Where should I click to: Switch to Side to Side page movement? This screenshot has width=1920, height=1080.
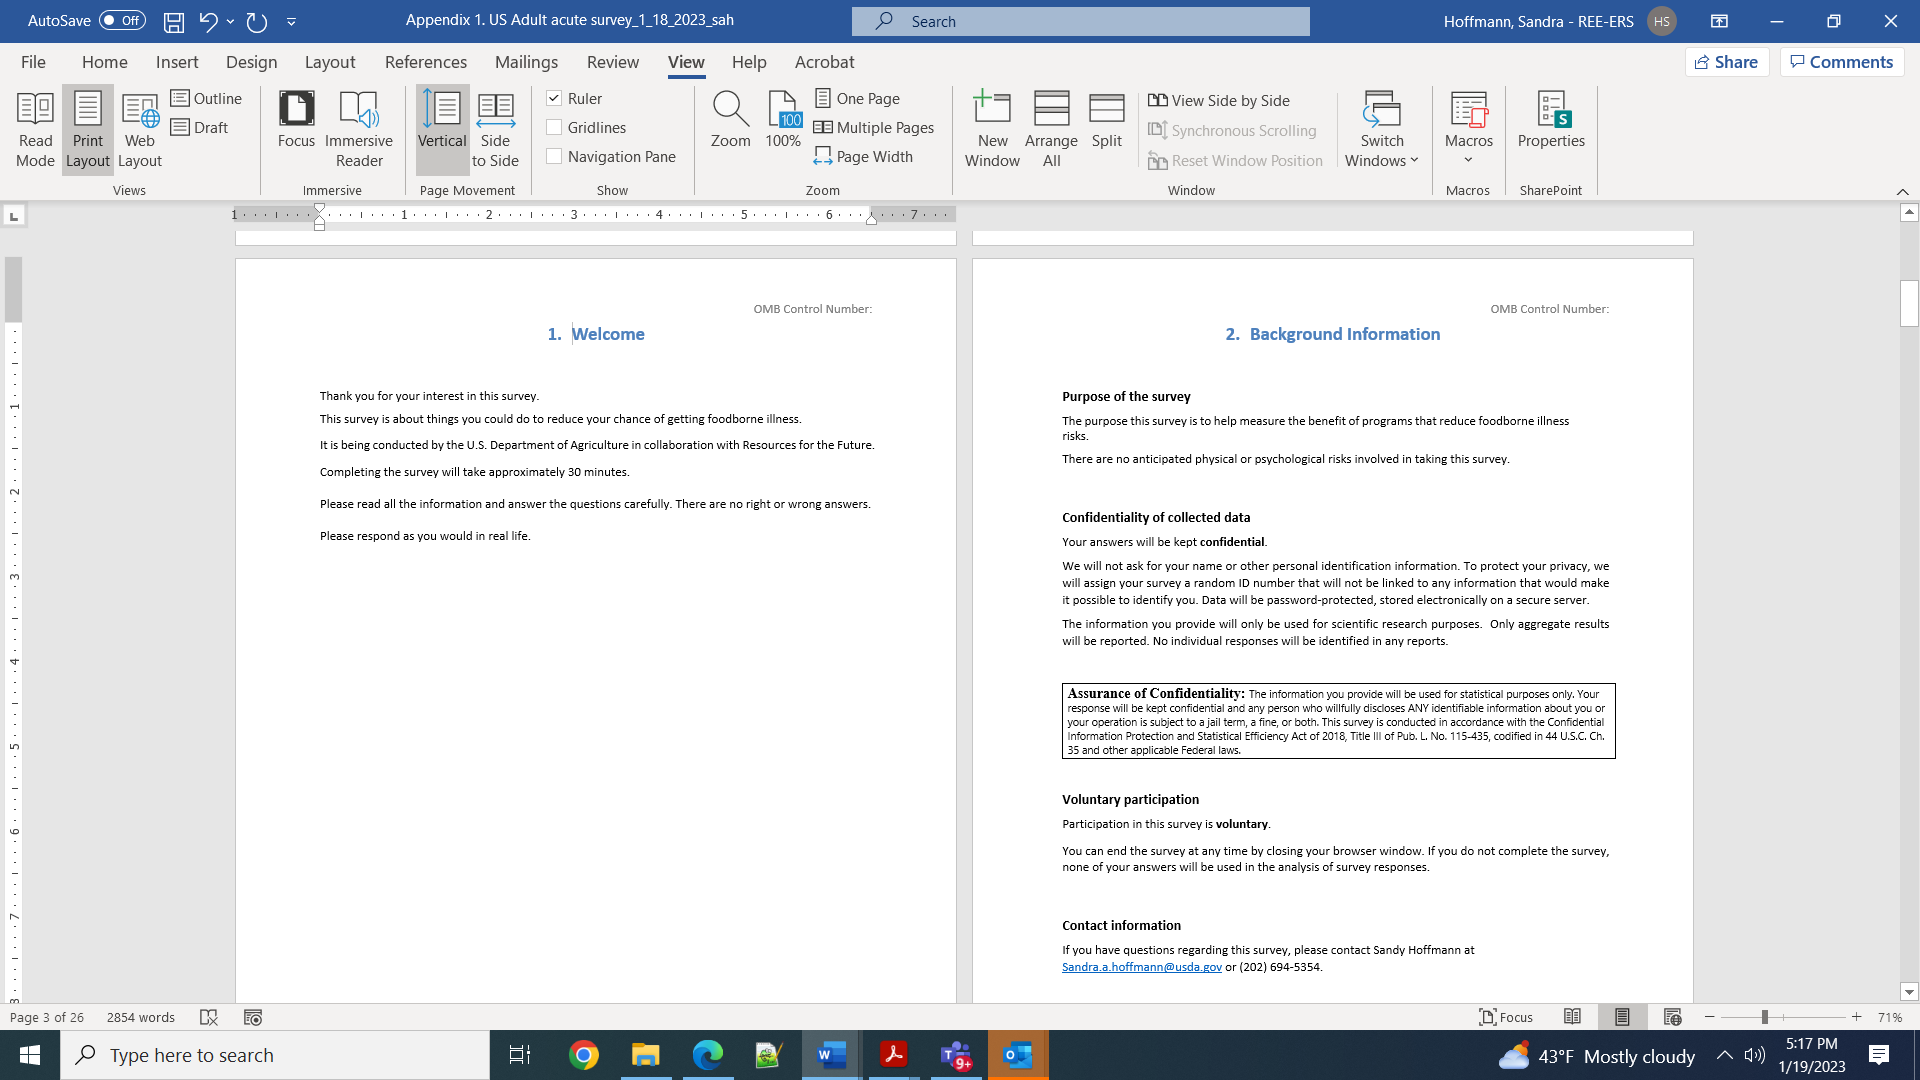495,129
